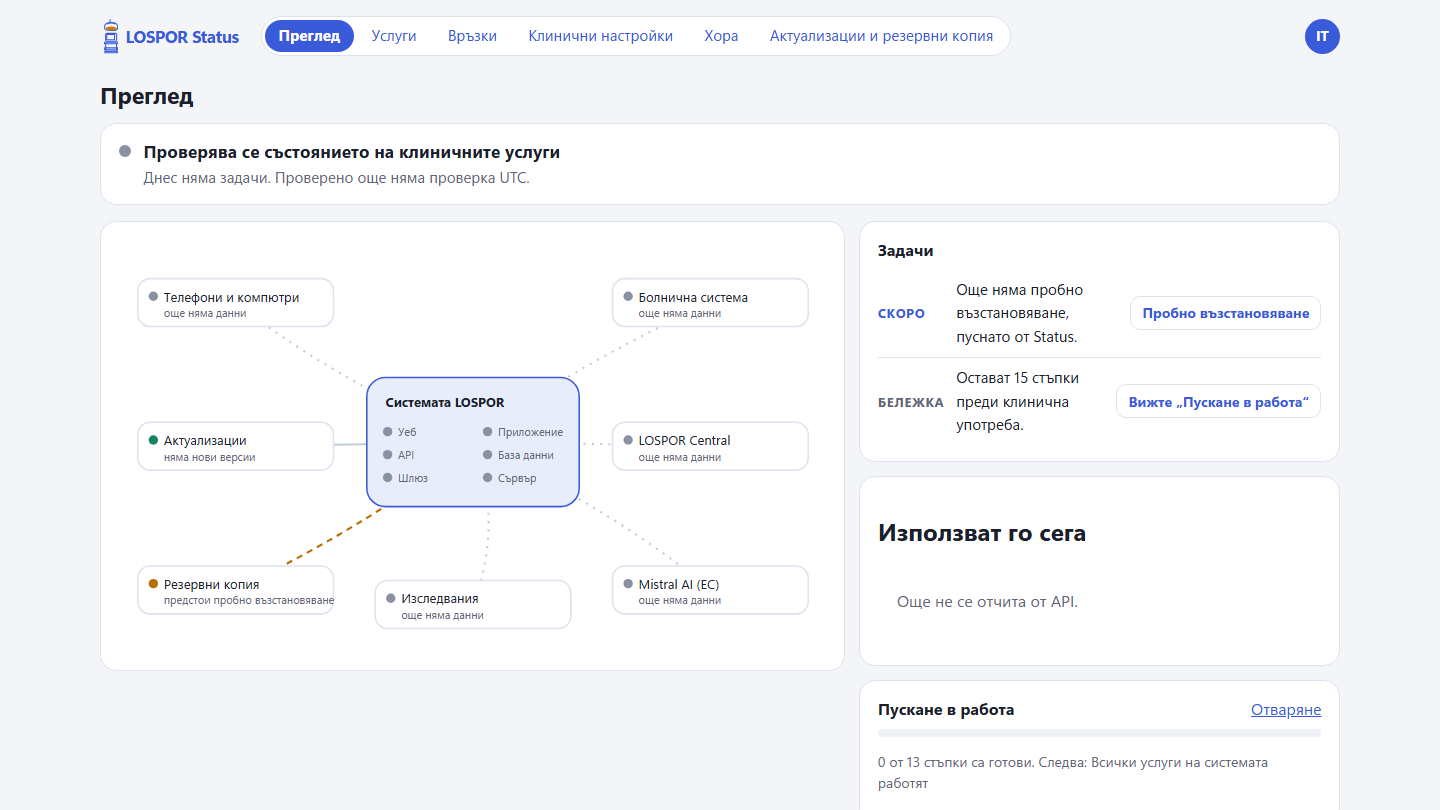Click the Приложение service entry

tap(523, 432)
